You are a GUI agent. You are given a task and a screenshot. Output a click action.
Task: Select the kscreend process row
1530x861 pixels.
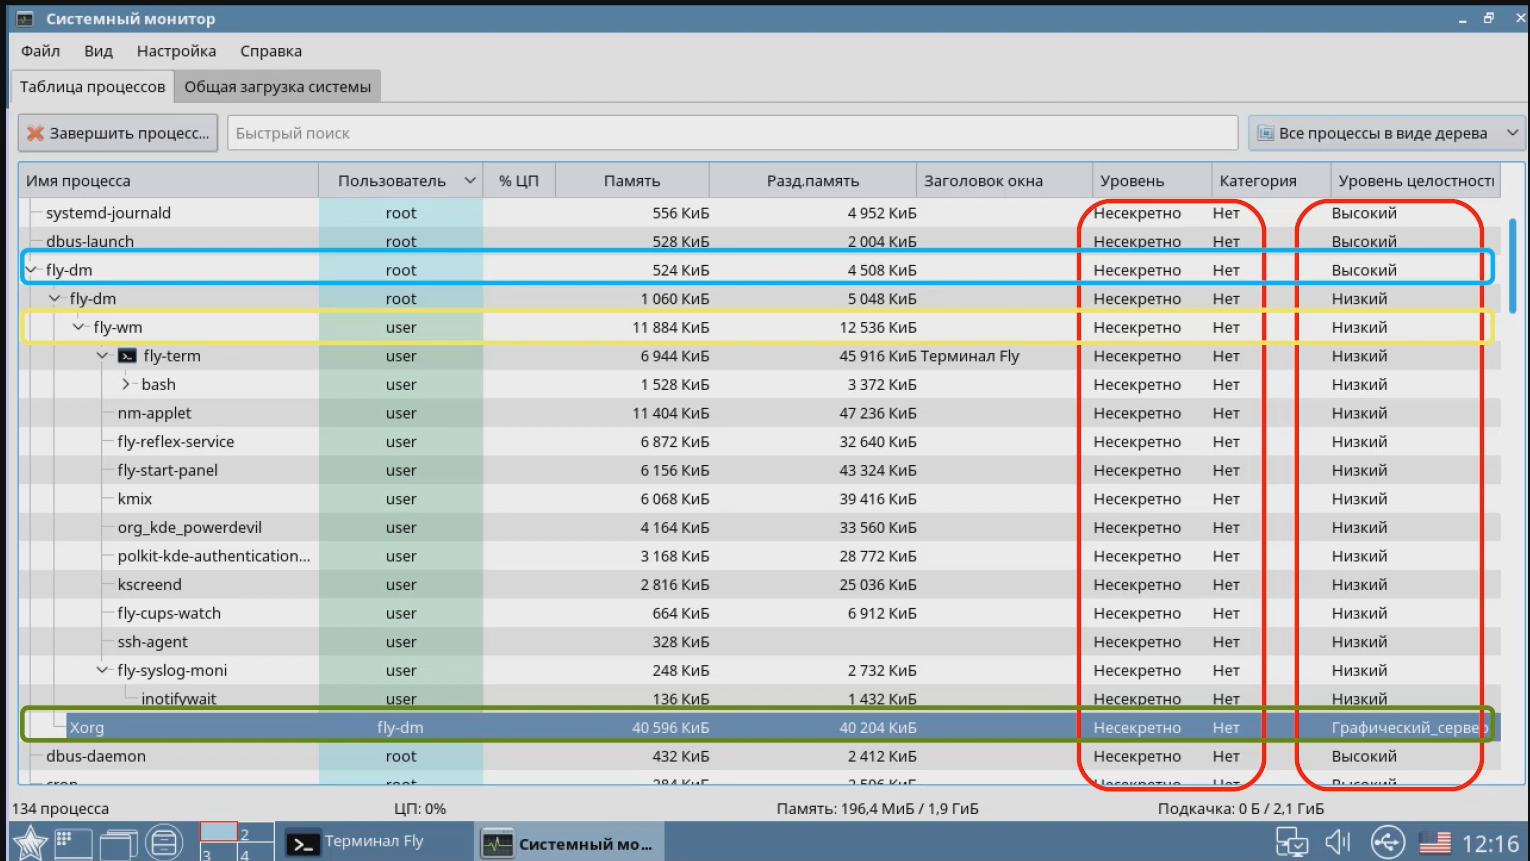click(x=760, y=584)
